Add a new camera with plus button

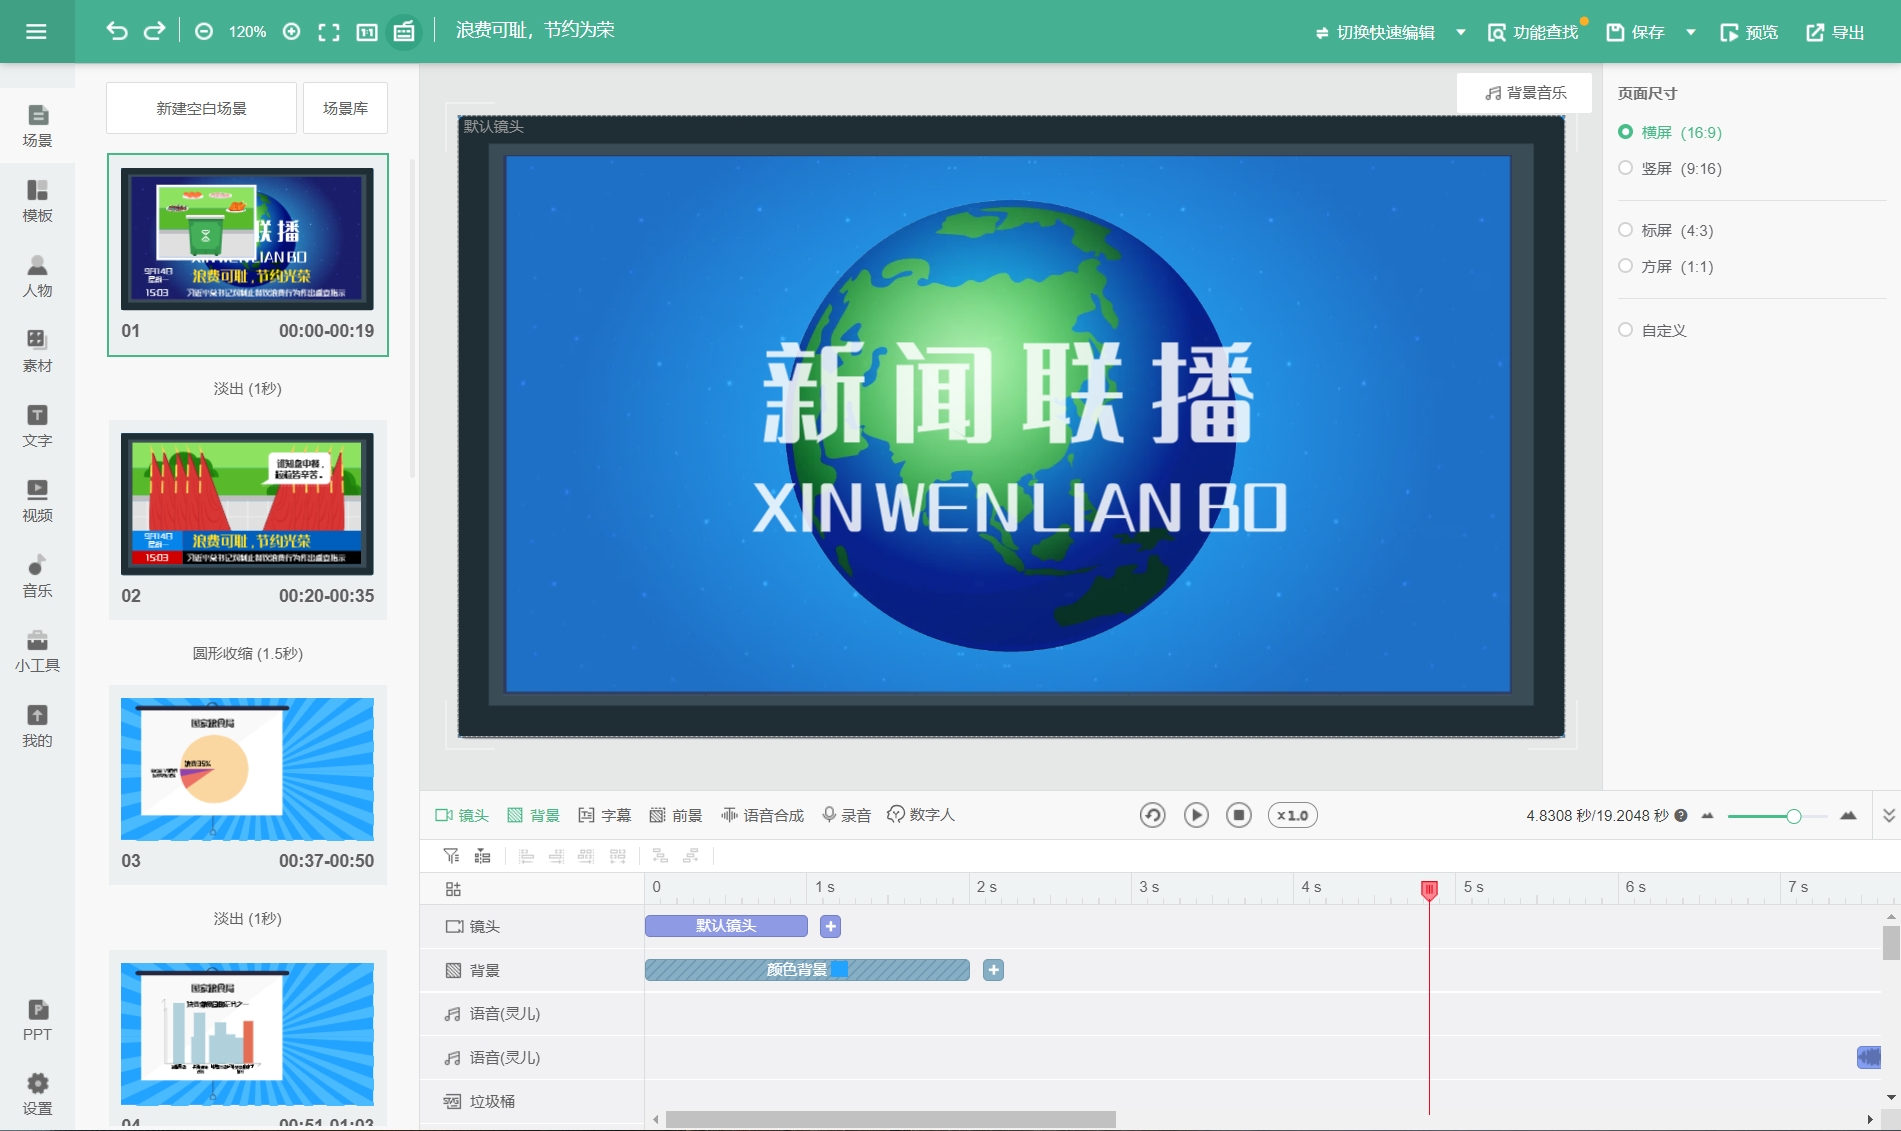click(x=830, y=926)
